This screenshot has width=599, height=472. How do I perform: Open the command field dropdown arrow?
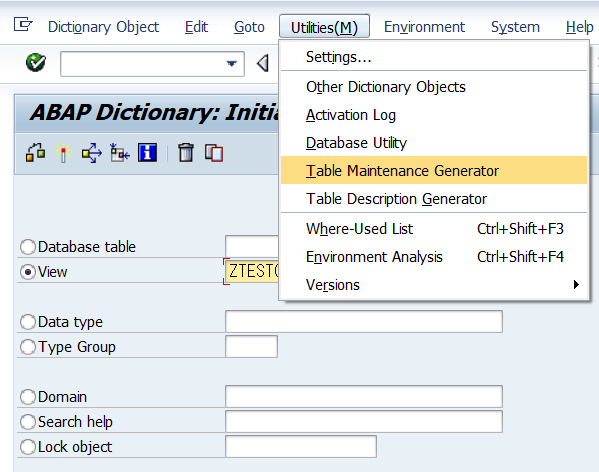tap(232, 64)
